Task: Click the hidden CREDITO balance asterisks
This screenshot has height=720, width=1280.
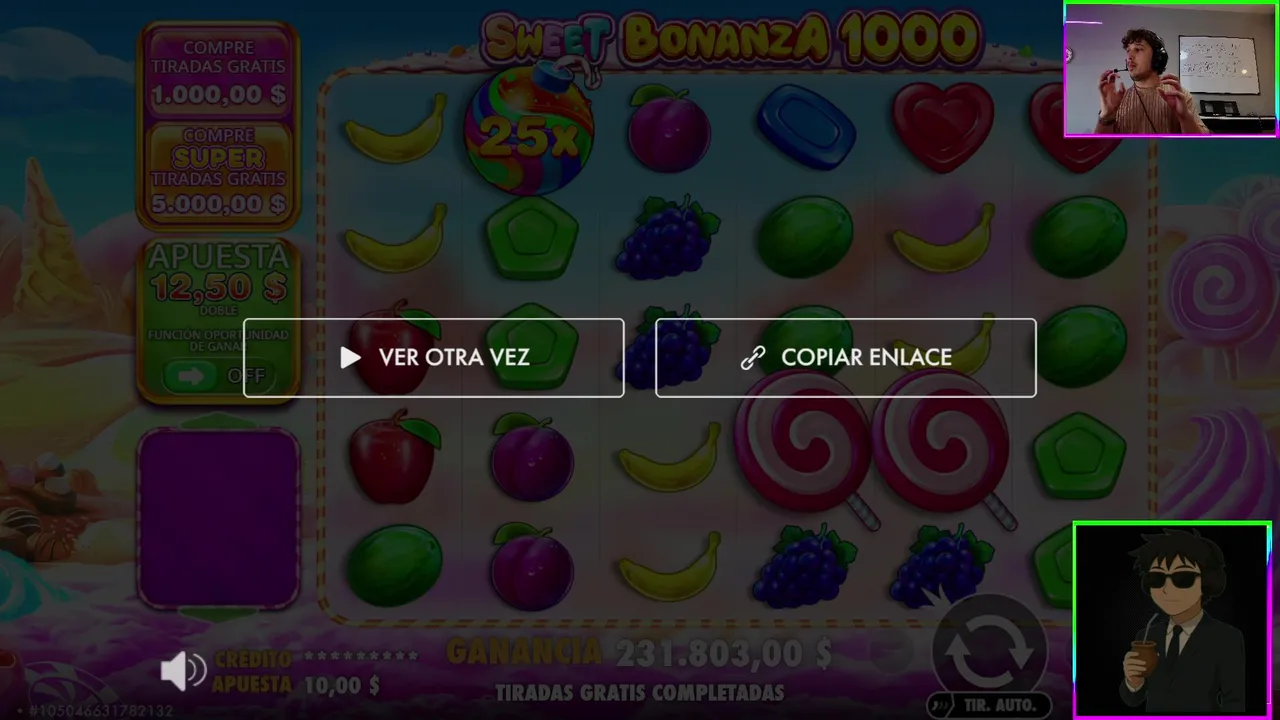Action: pos(361,657)
